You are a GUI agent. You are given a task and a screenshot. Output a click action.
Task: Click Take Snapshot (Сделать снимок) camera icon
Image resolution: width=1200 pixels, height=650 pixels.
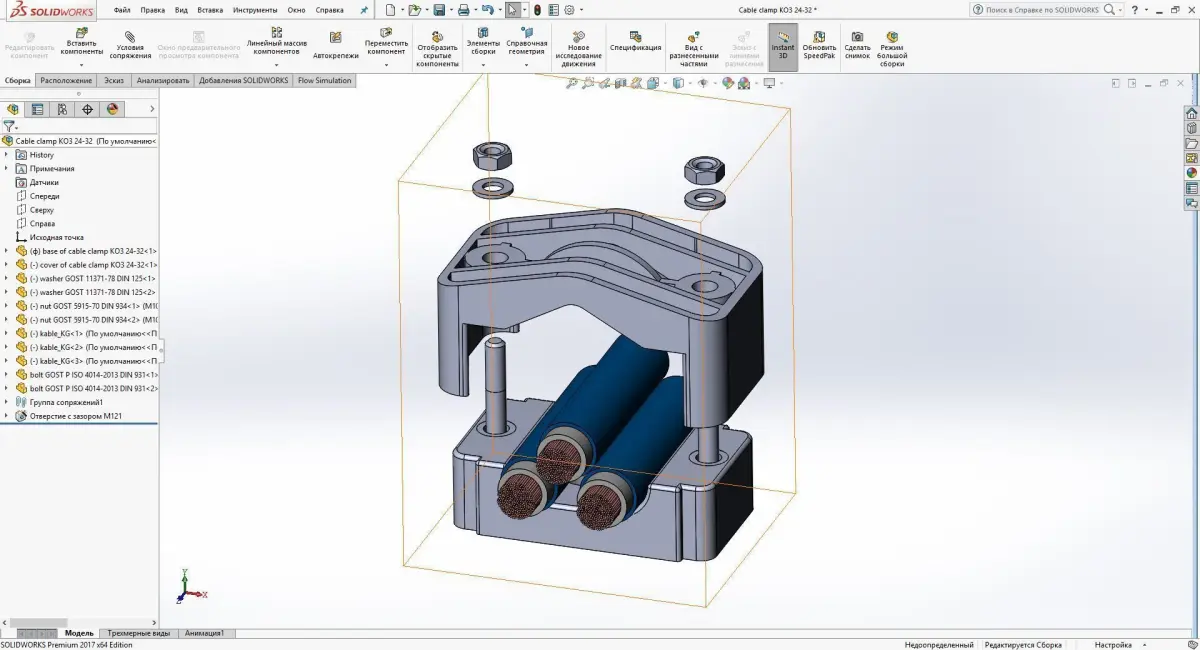click(x=857, y=36)
